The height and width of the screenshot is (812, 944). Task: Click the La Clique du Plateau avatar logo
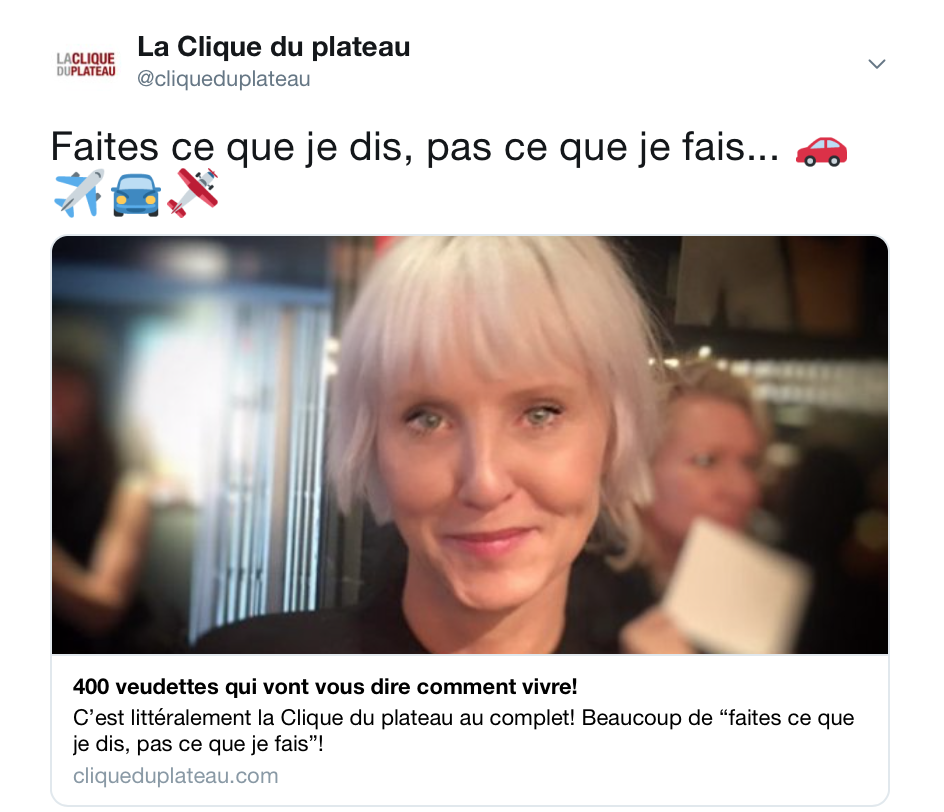85,64
